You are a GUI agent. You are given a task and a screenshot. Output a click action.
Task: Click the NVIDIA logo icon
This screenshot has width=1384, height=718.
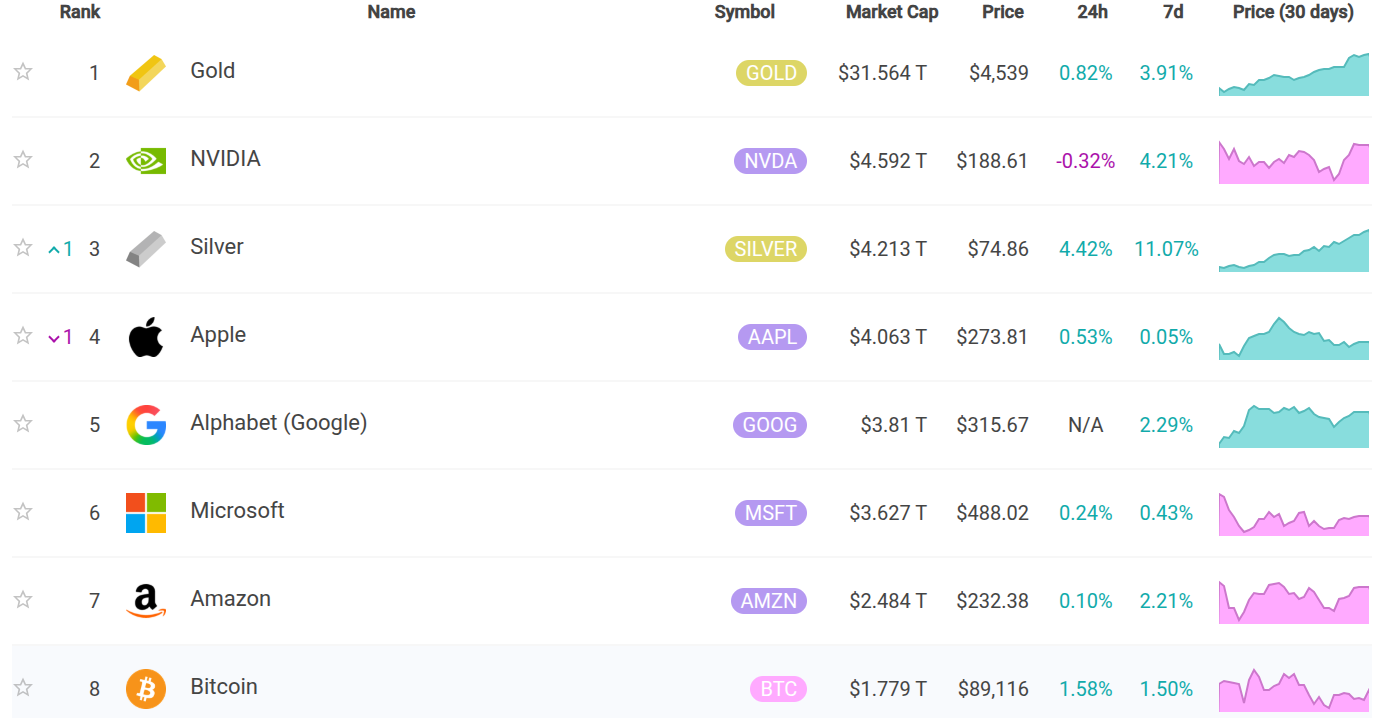[x=146, y=160]
